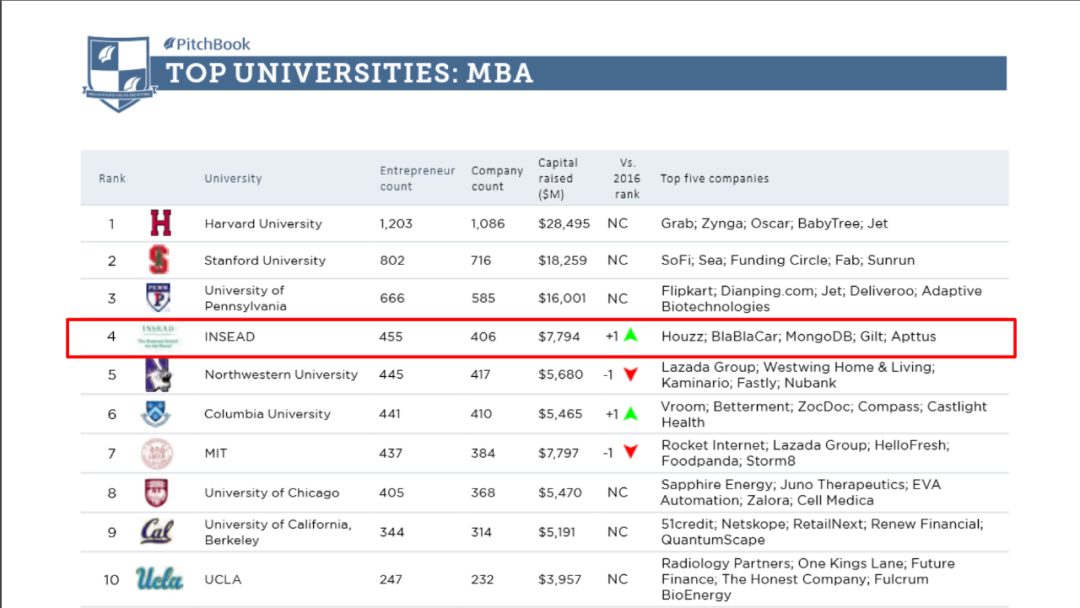Image resolution: width=1080 pixels, height=608 pixels.
Task: Click the UCLA logo
Action: [159, 579]
